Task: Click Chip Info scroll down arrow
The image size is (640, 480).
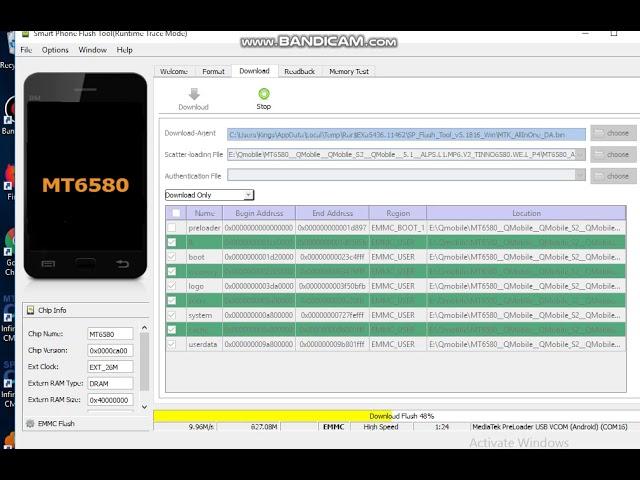Action: [x=144, y=407]
